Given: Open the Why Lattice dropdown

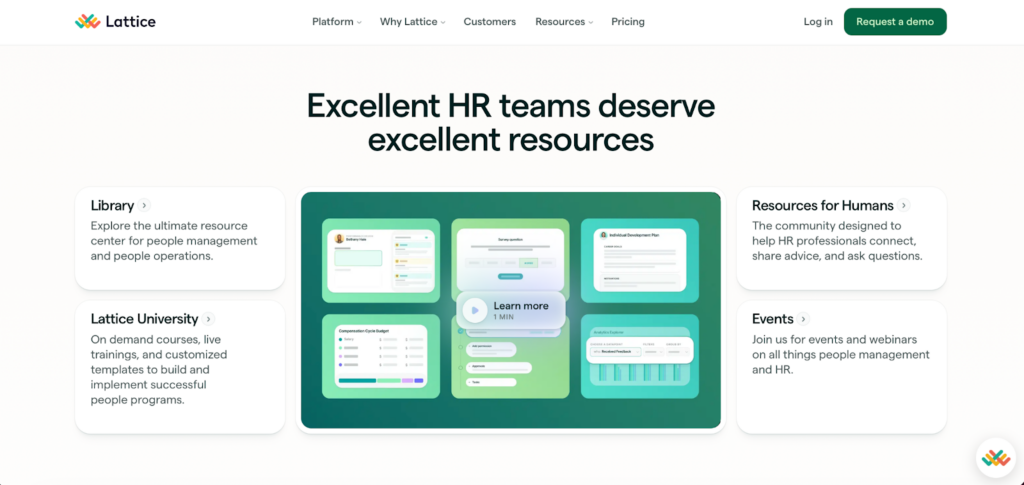Looking at the screenshot, I should click(x=412, y=22).
